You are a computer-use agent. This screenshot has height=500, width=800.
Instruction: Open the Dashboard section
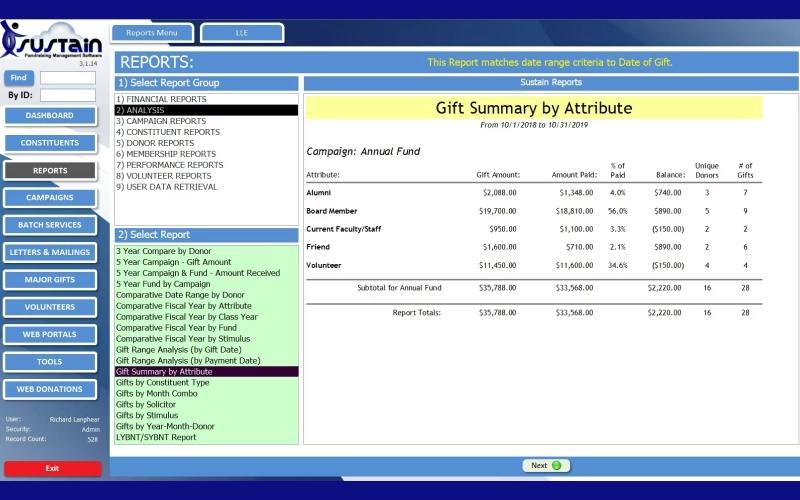[x=50, y=115]
